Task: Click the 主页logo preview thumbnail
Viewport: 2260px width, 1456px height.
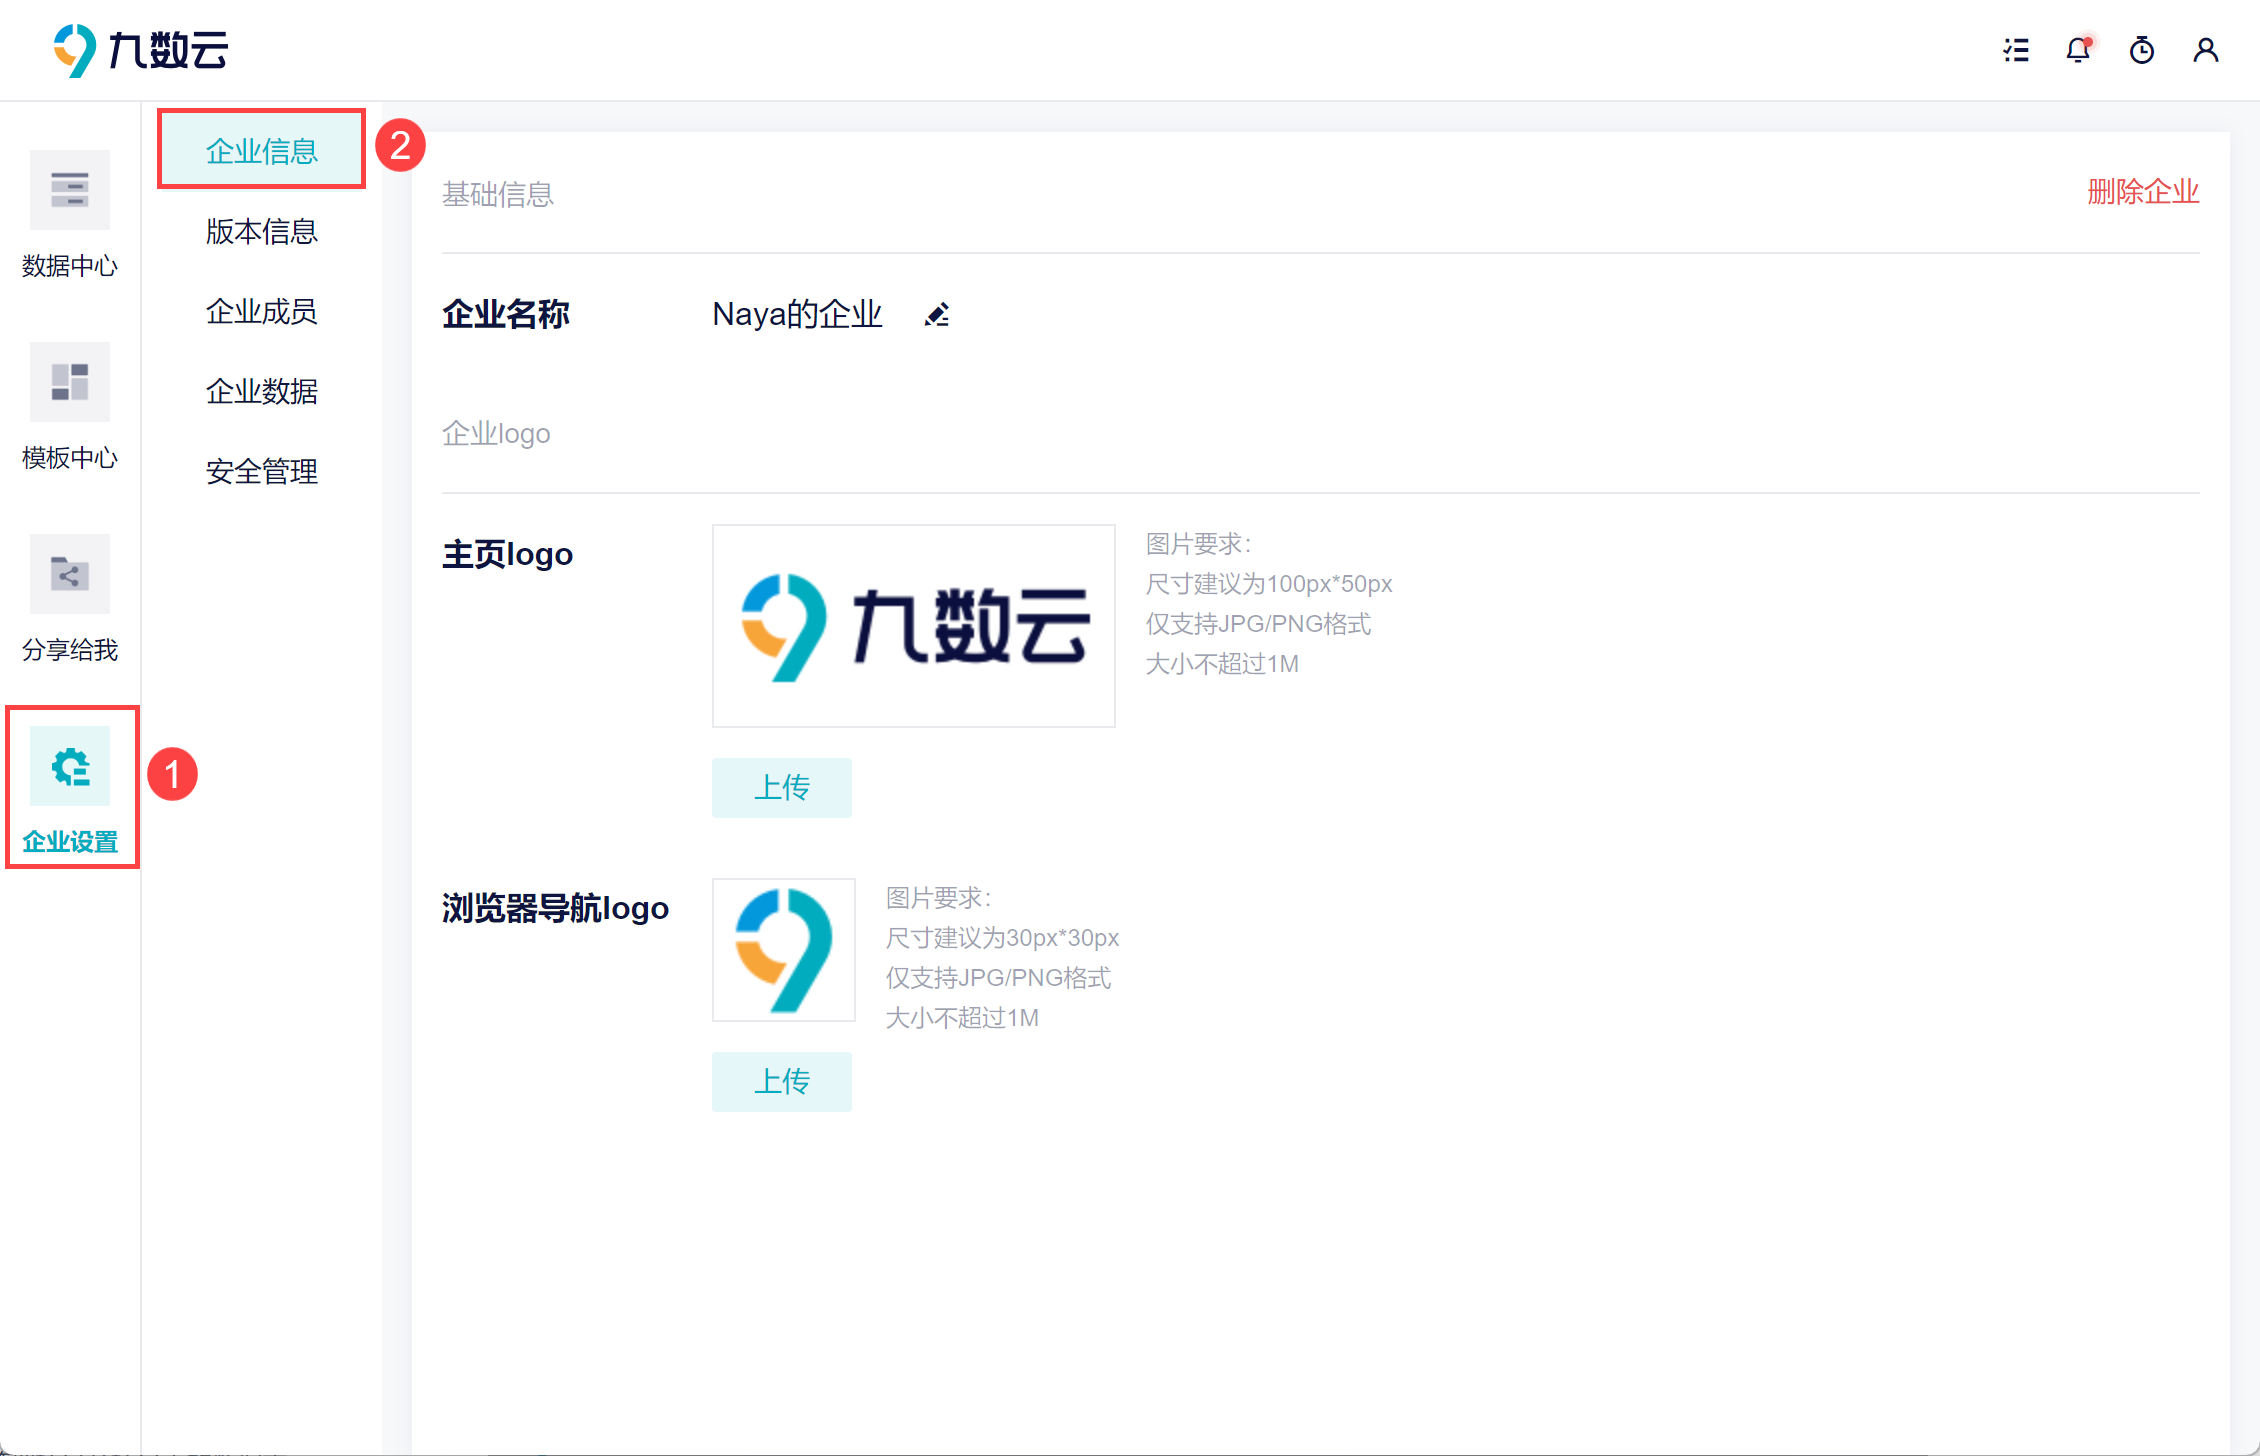Action: tap(913, 626)
